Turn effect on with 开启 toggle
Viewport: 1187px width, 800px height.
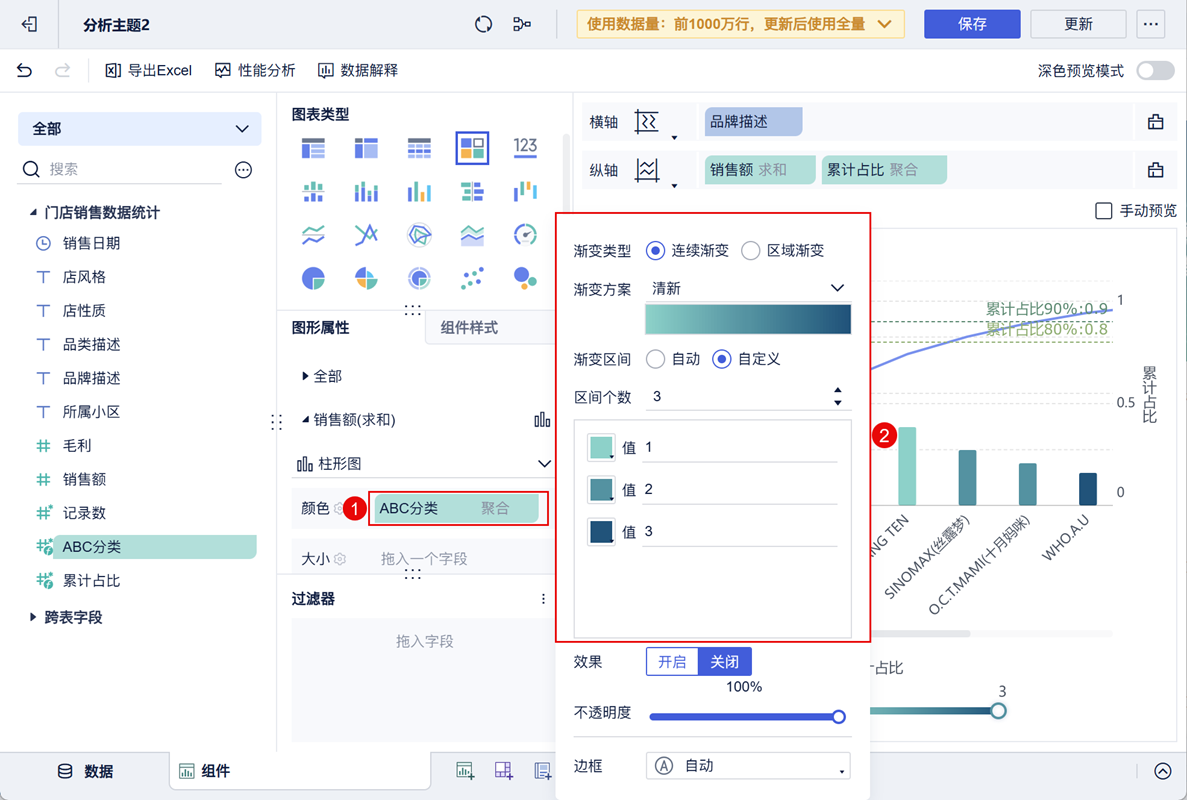tap(672, 661)
